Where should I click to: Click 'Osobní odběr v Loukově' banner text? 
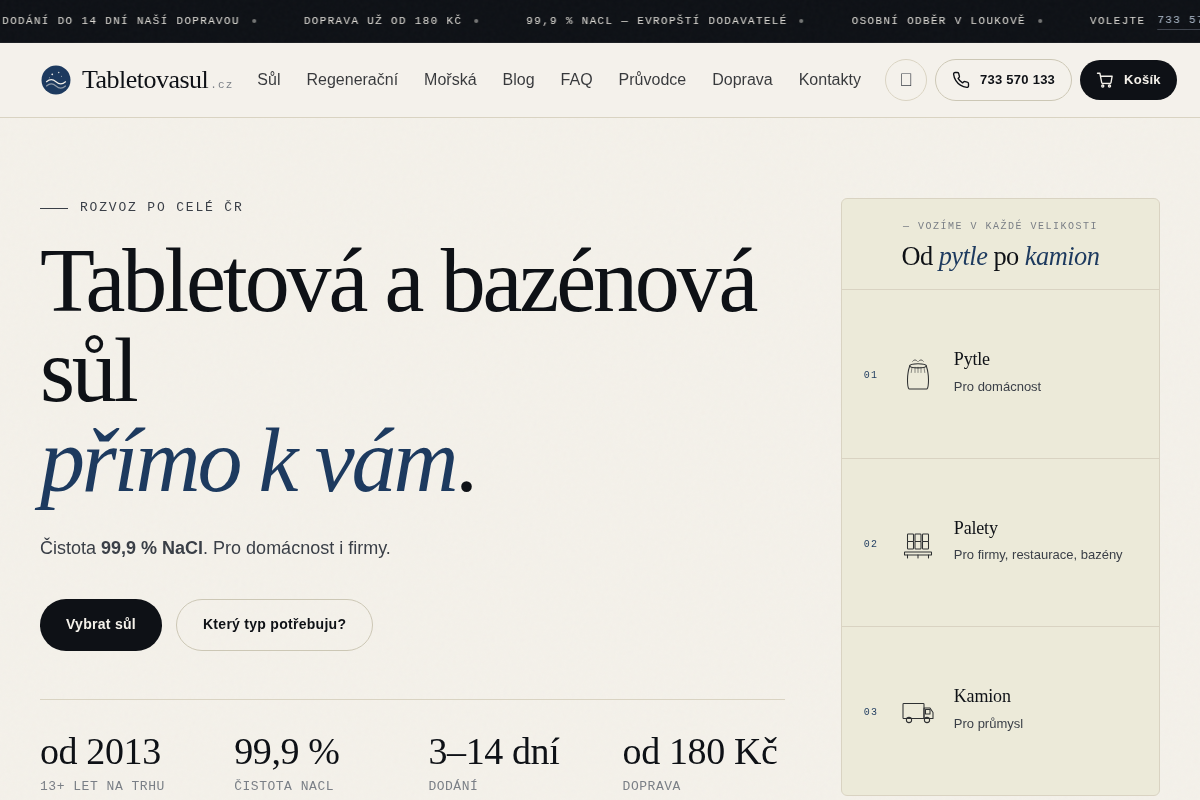(938, 21)
